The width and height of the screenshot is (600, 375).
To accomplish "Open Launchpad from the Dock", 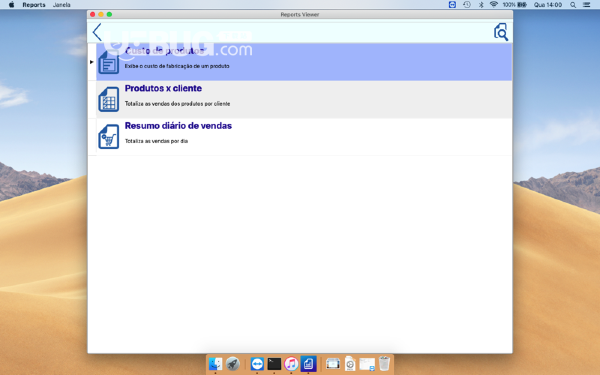I will pyautogui.click(x=233, y=364).
